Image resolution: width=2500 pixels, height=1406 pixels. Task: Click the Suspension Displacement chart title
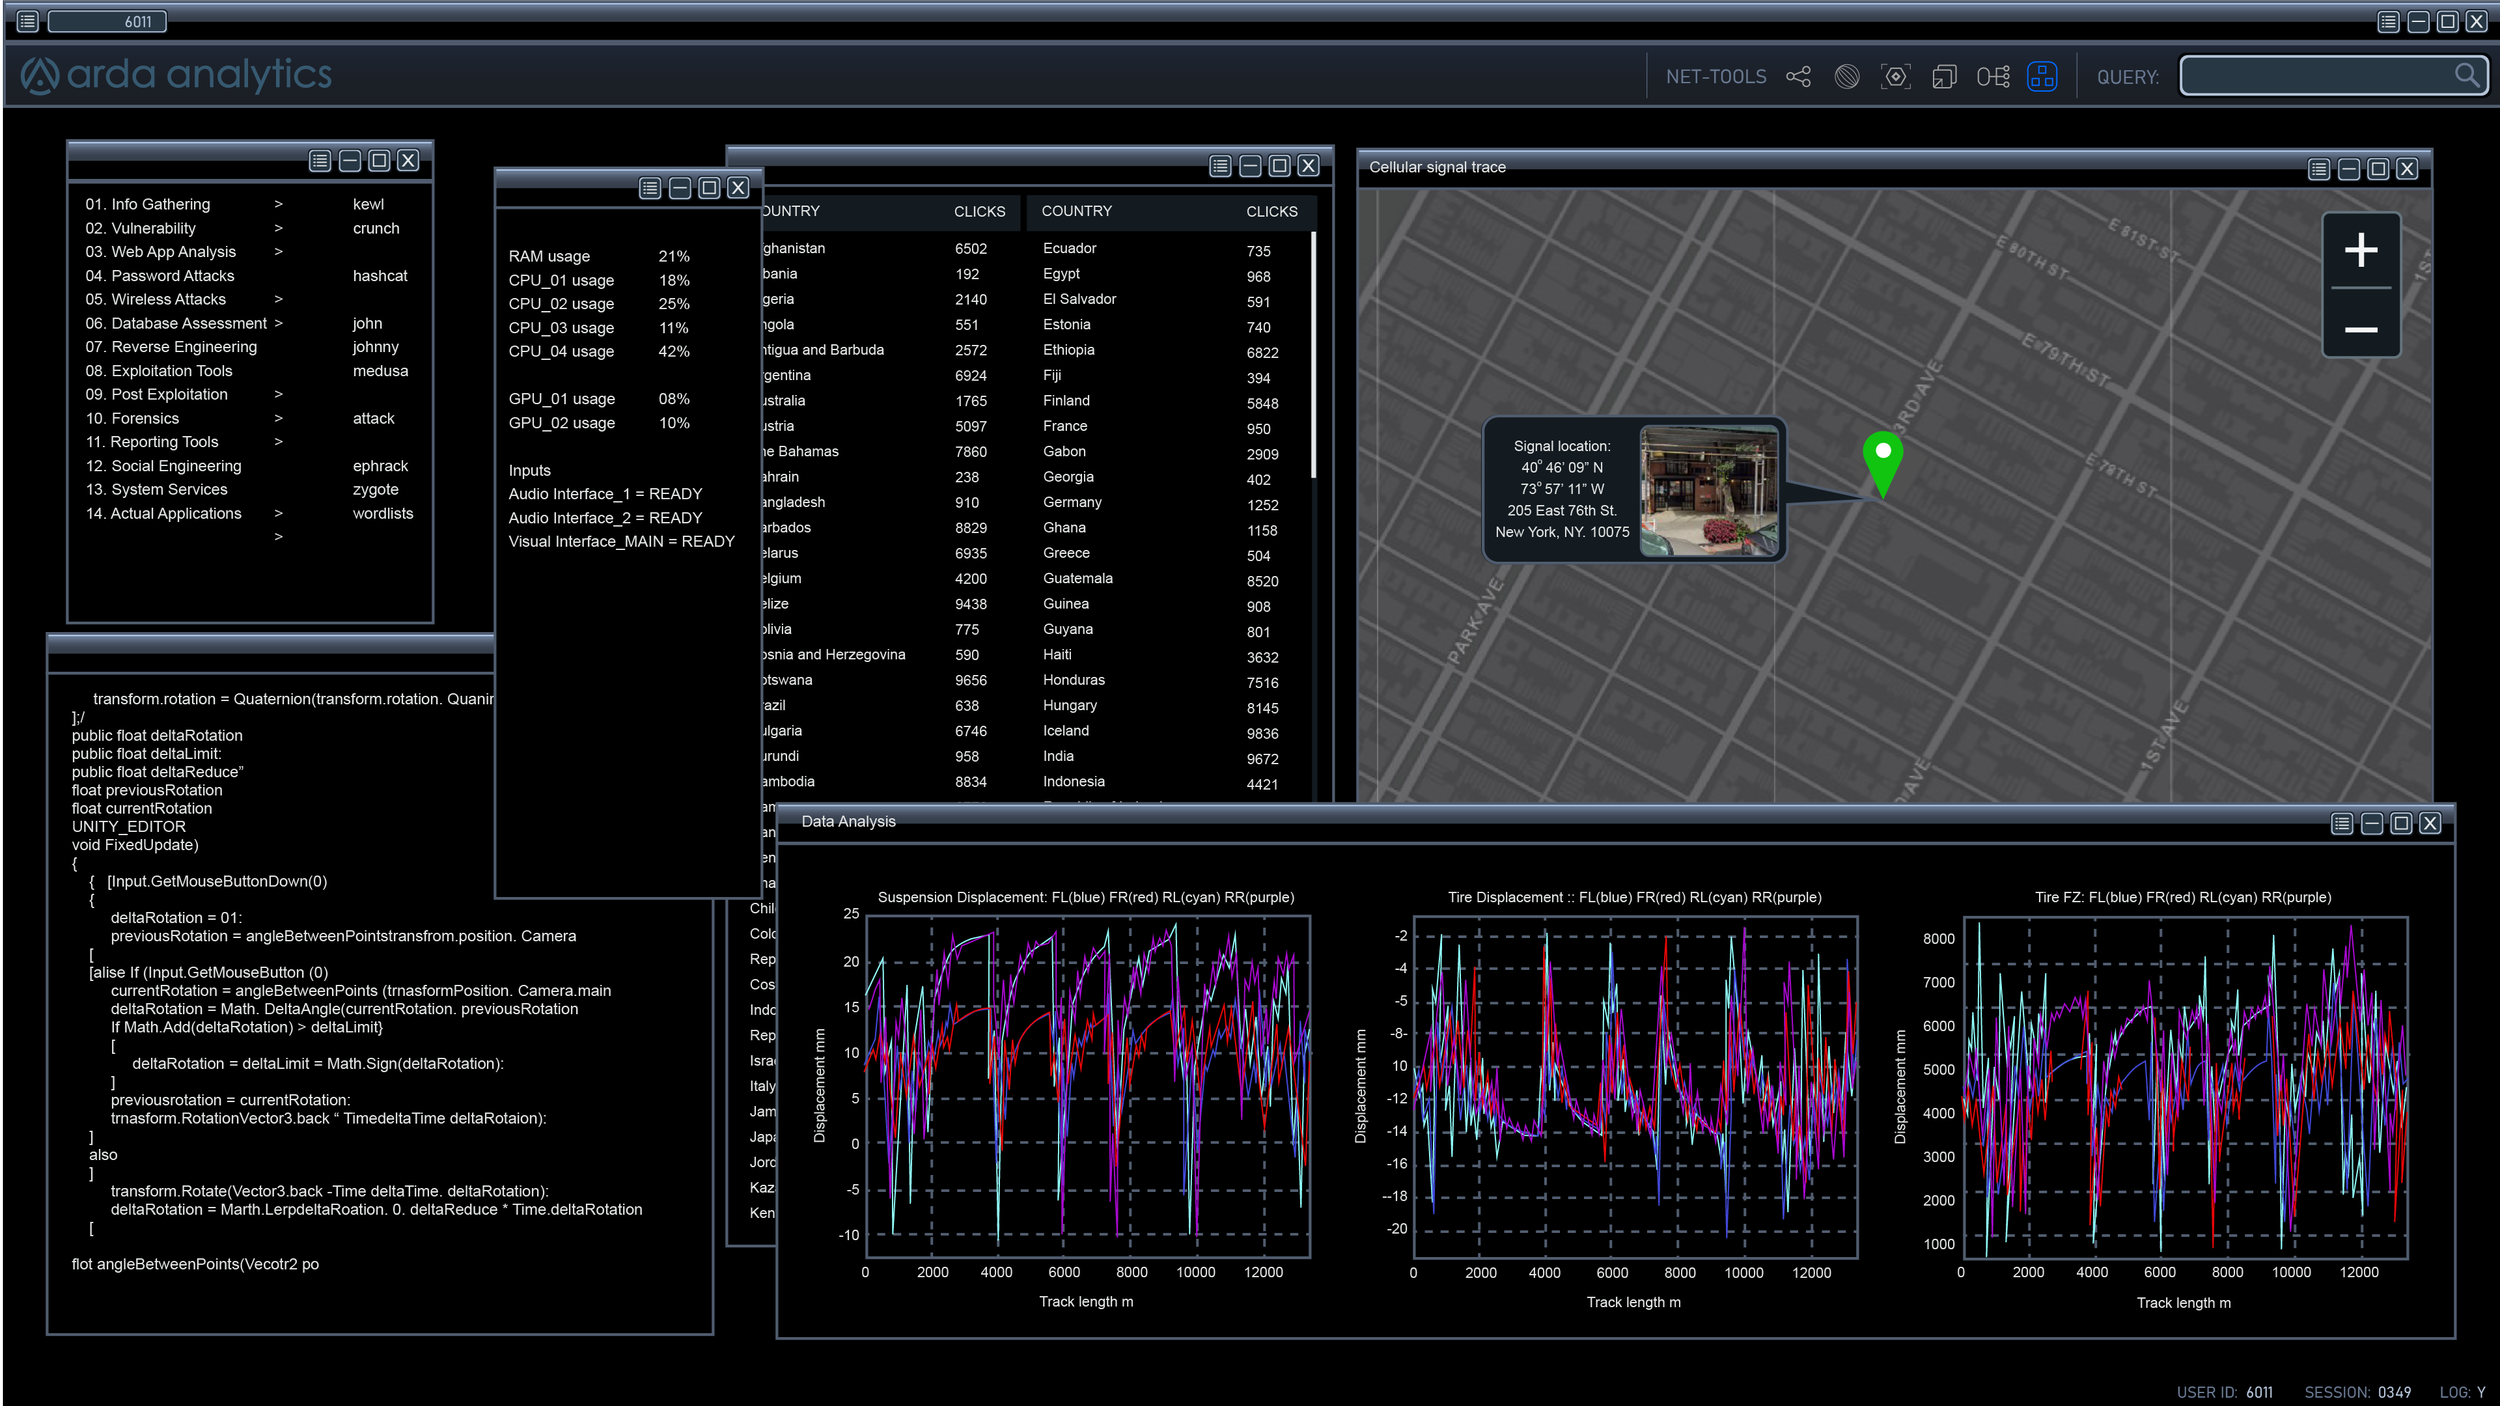point(1086,897)
